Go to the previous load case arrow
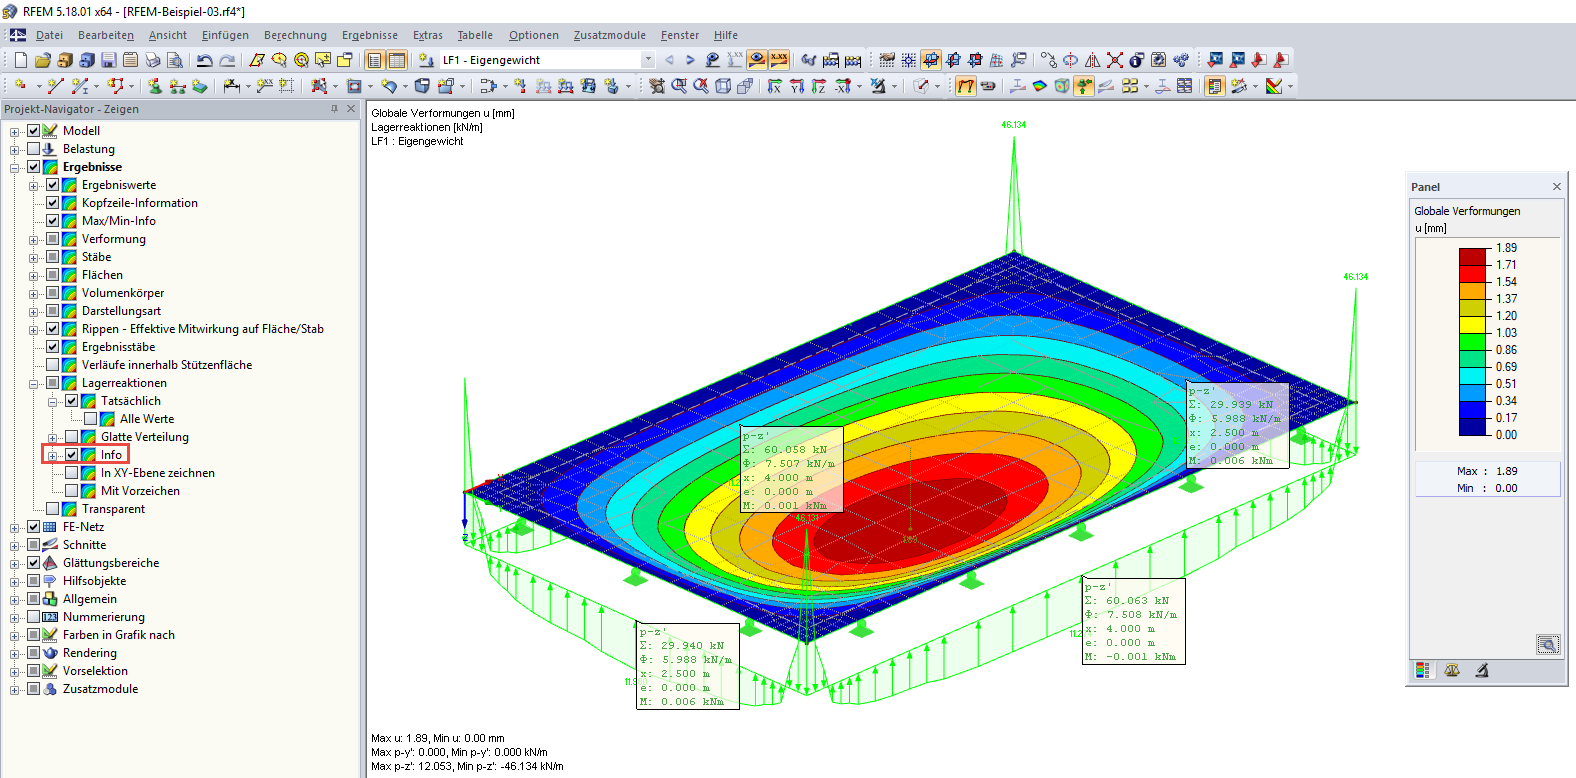Viewport: 1576px width, 778px height. [669, 60]
